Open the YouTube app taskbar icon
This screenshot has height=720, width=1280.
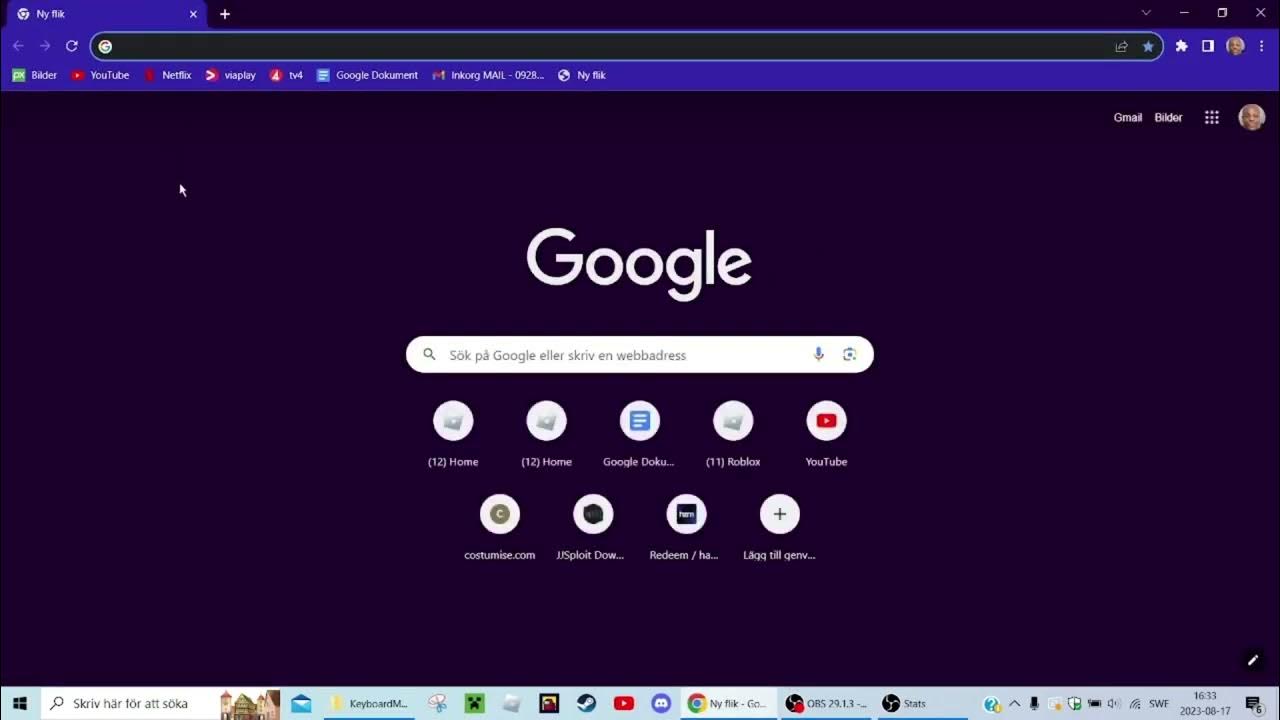pyautogui.click(x=624, y=703)
